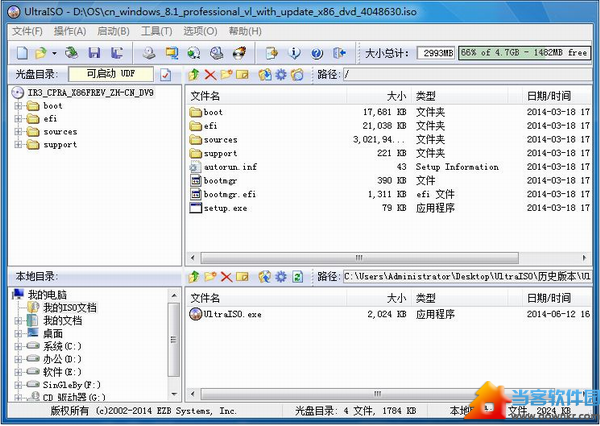Open the 文件(F) menu
This screenshot has height=426, width=600.
[27, 31]
